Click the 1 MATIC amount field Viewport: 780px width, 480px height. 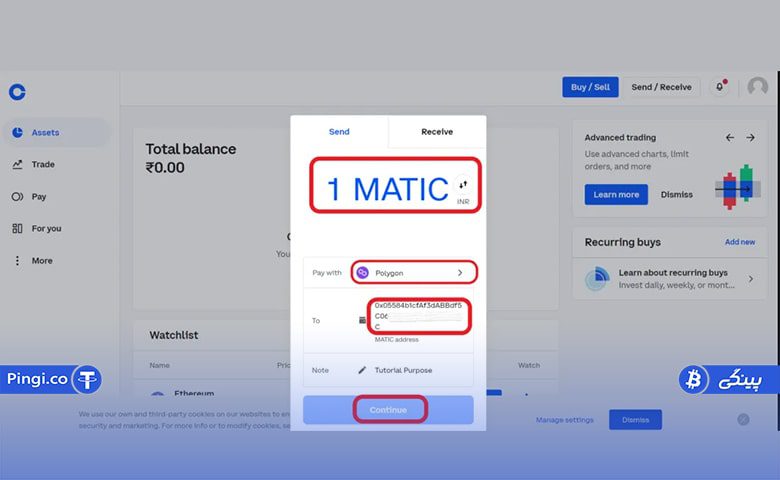coord(388,189)
